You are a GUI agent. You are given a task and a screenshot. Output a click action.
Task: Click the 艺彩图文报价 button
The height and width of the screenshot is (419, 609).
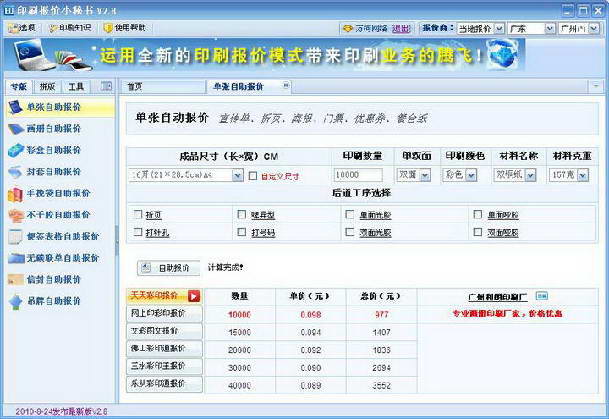pos(164,331)
